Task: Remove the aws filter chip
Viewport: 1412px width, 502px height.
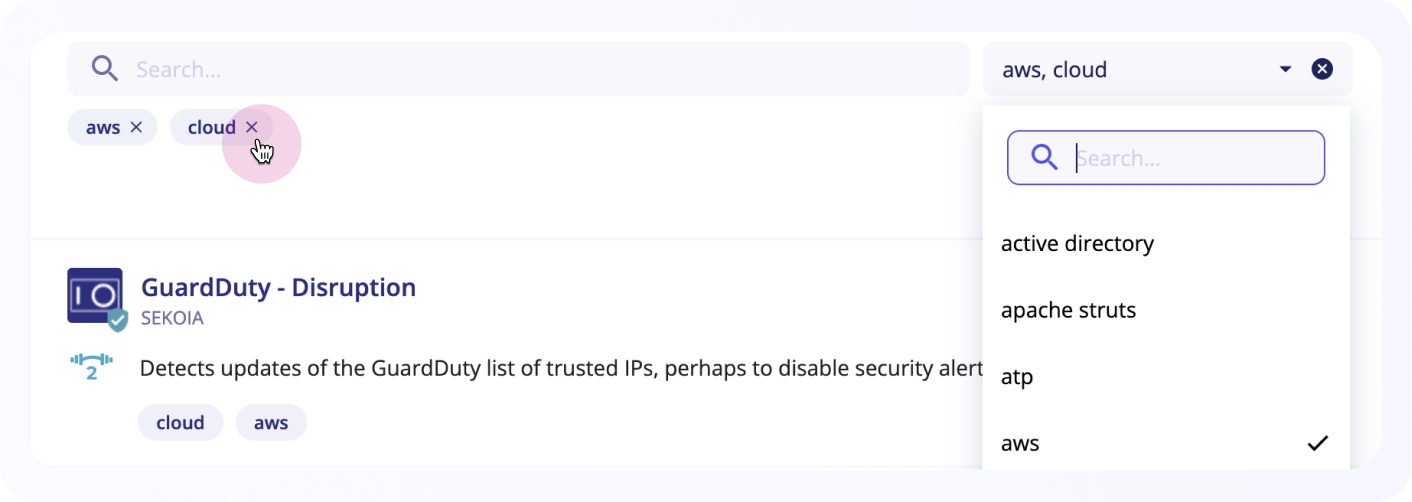Action: click(137, 127)
